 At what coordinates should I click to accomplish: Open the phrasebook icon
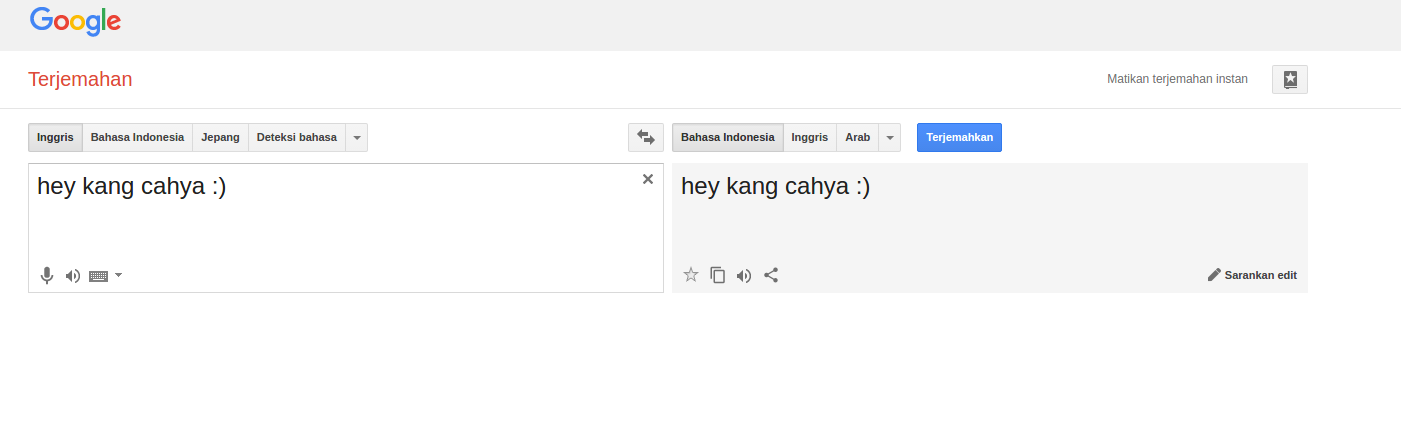(x=1289, y=80)
